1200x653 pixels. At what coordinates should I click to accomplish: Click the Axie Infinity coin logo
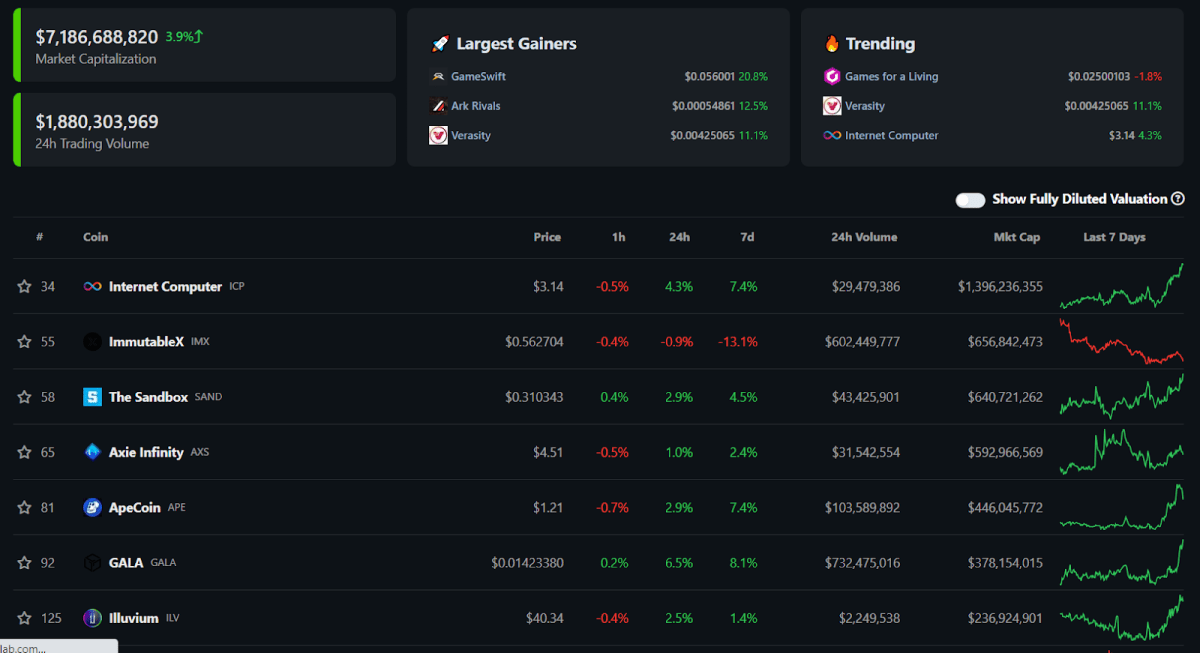(x=92, y=452)
